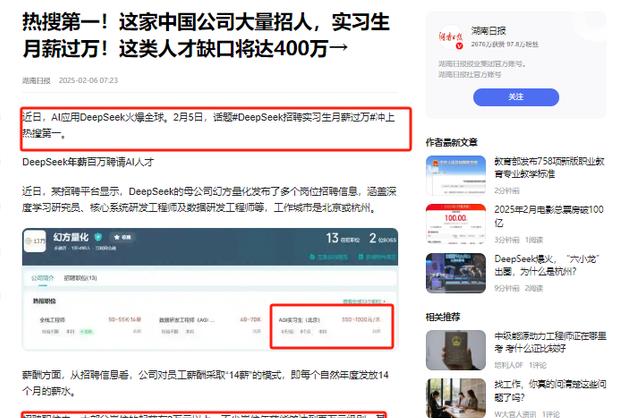Screen dimensions: 636x418
Task: Open the 湖南日报 account name in the author card
Action: coord(488,31)
